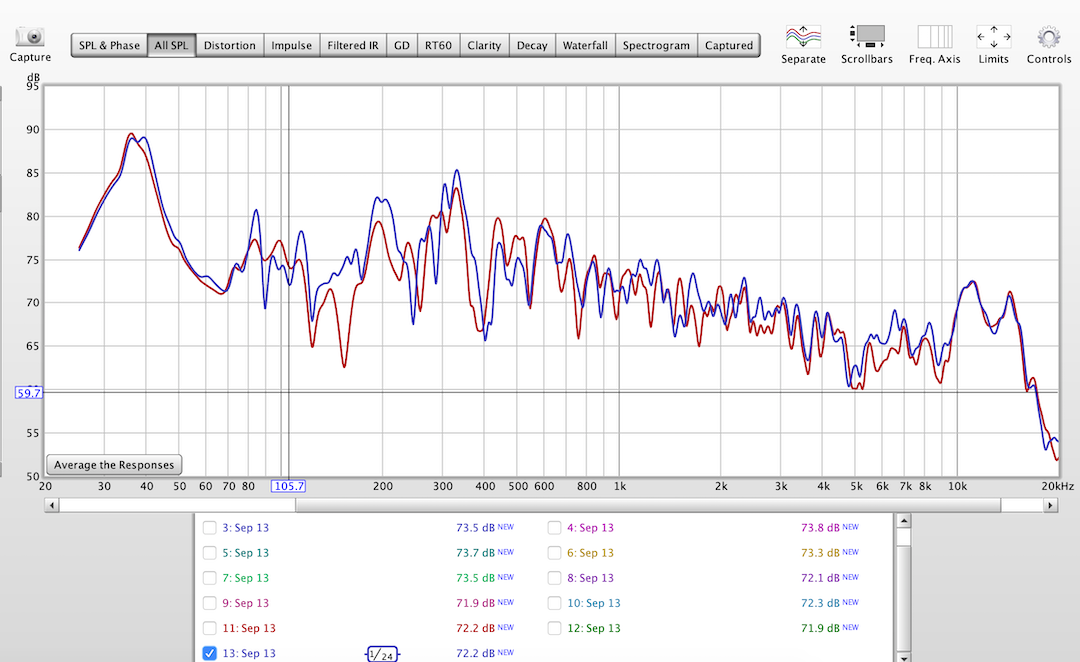Go to the SPL & Phase view
Screen dimensions: 1080x662
tap(109, 45)
